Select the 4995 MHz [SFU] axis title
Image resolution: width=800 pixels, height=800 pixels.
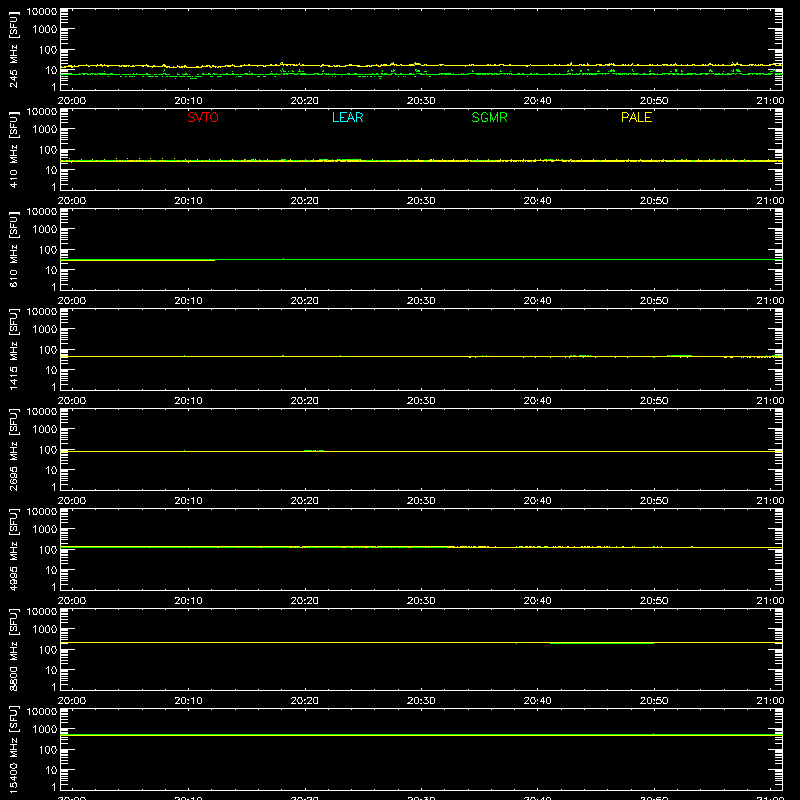coord(13,549)
